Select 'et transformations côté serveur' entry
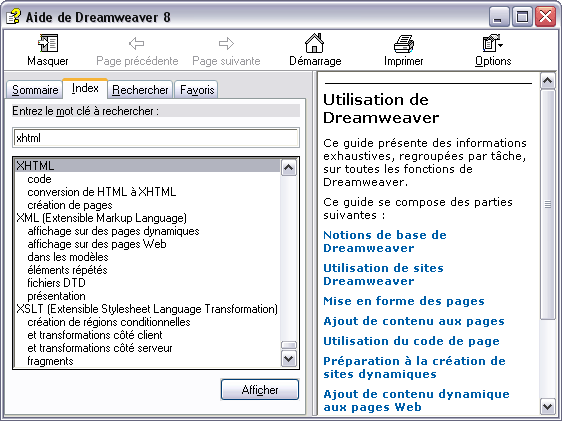The height and width of the screenshot is (421, 562). (100, 348)
